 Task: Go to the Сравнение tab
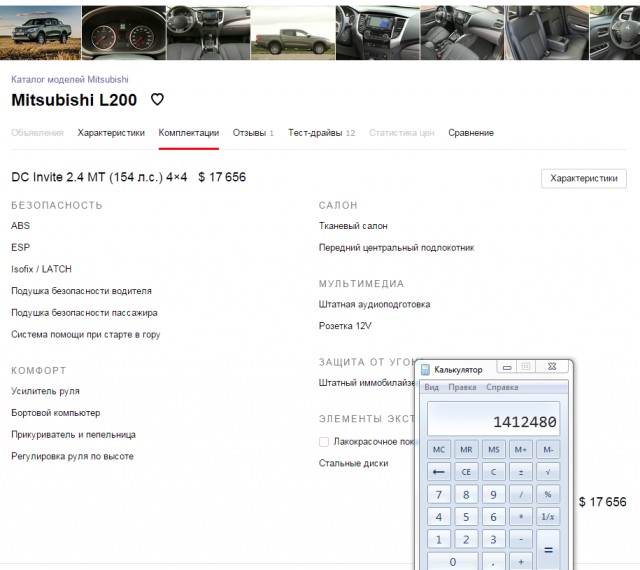[x=471, y=133]
